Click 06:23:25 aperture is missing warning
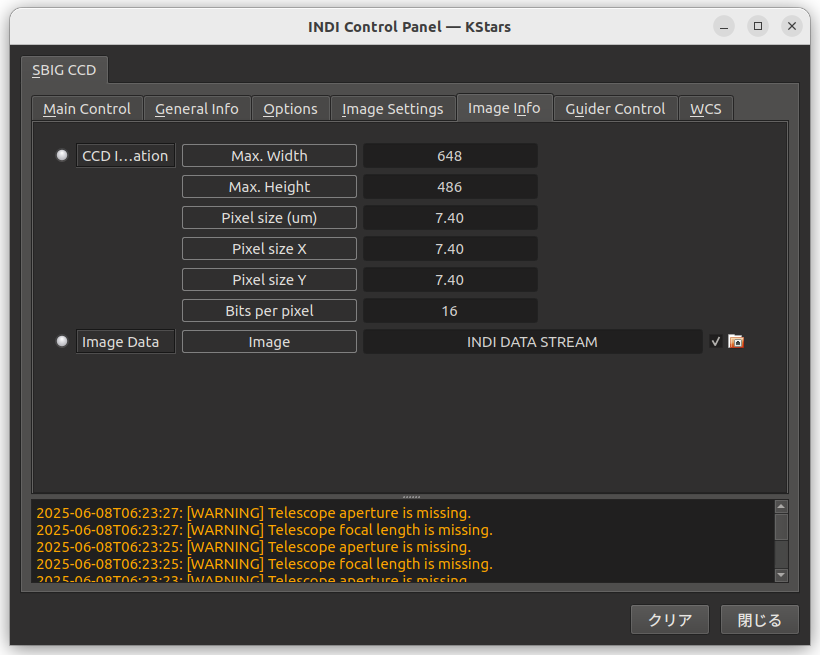 click(254, 547)
